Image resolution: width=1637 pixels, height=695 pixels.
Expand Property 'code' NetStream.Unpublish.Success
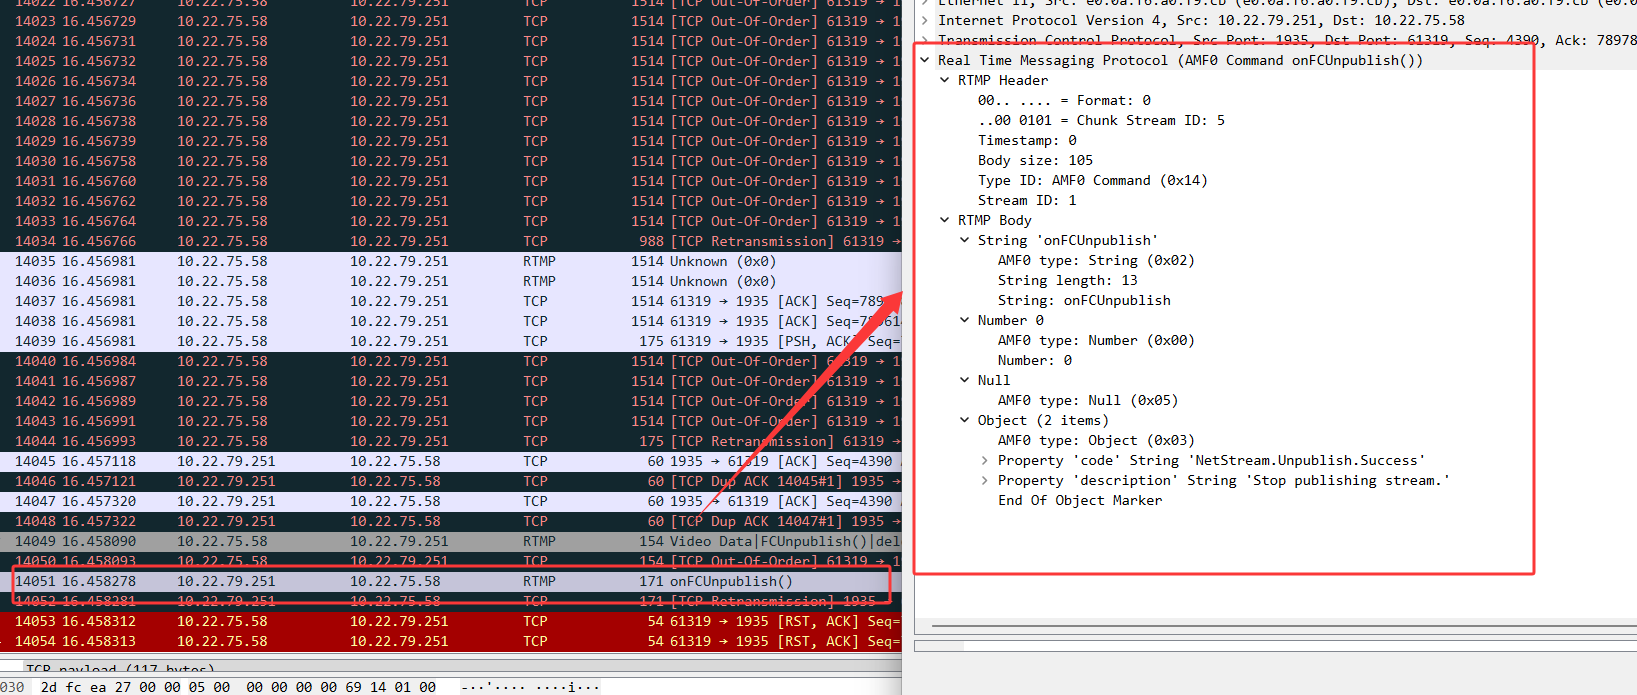coord(985,460)
